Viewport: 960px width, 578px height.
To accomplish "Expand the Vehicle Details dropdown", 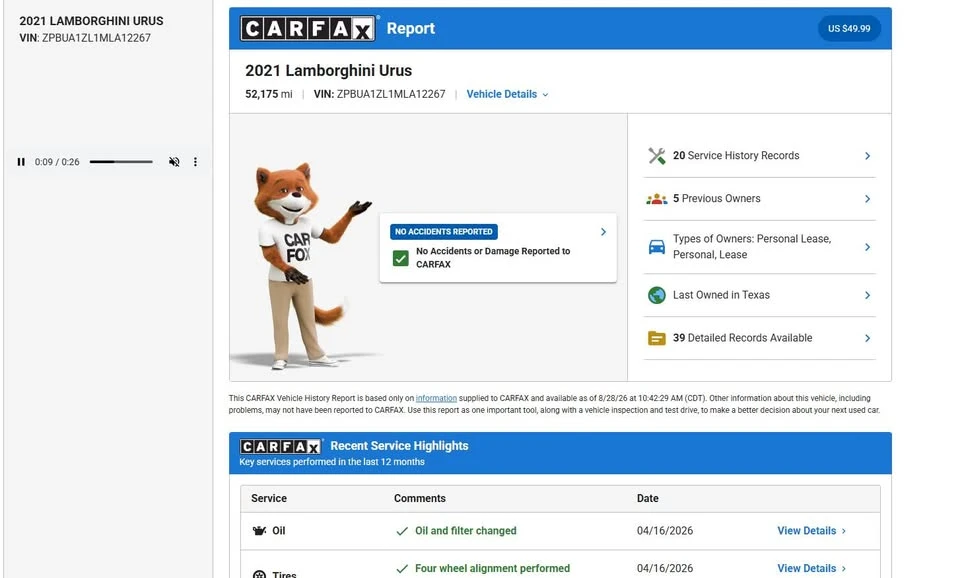I will [x=508, y=94].
